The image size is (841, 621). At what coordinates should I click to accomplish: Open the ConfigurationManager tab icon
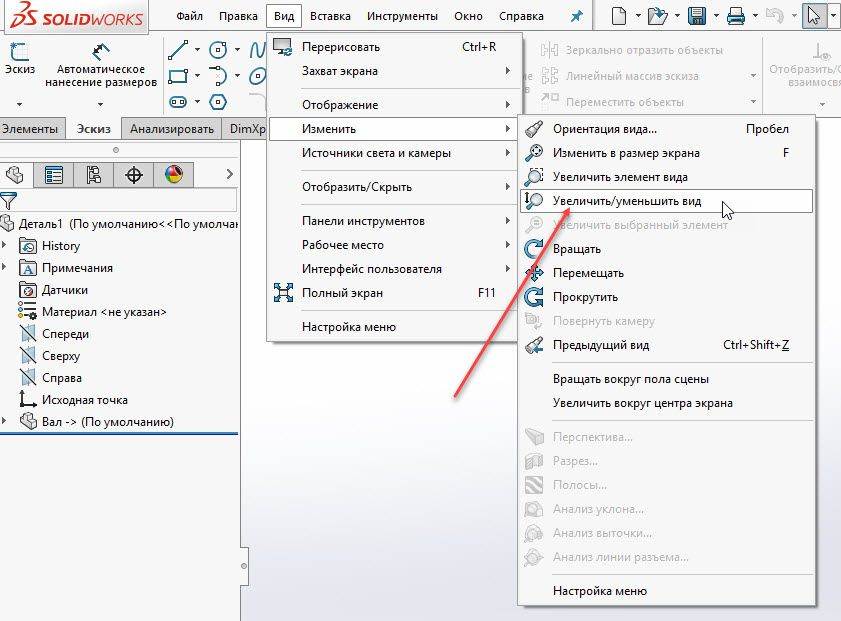click(93, 174)
